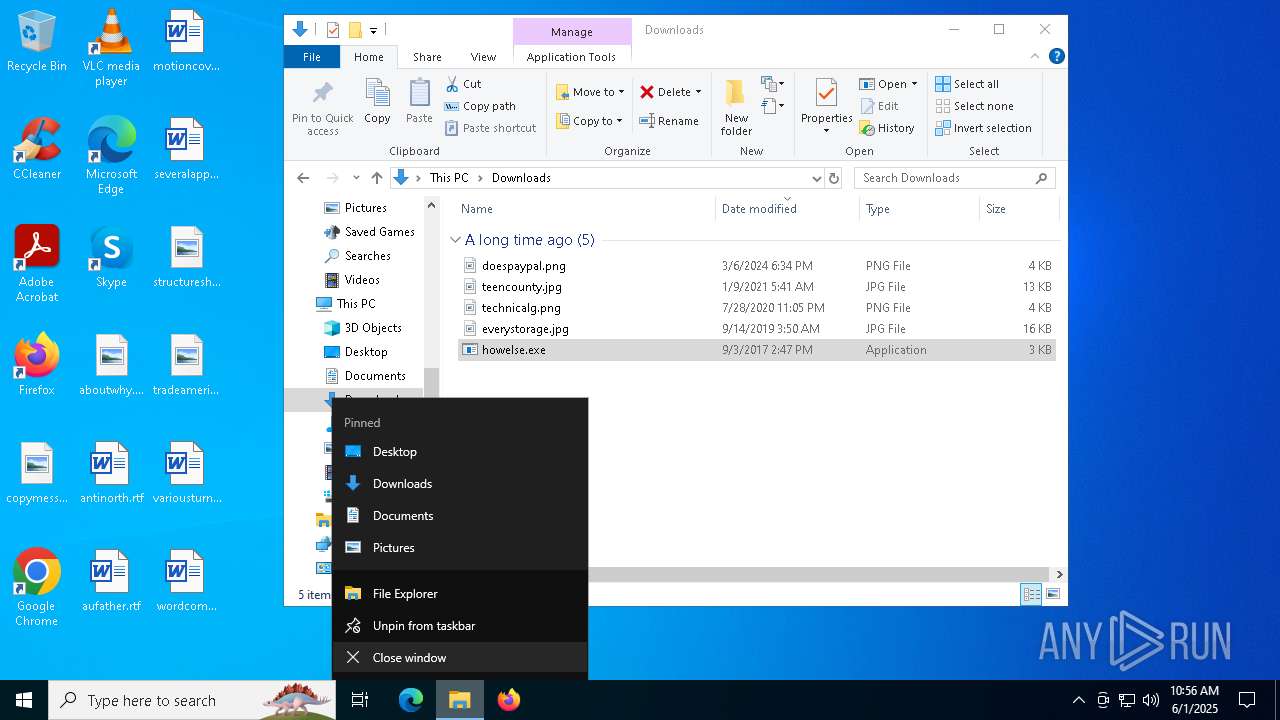The height and width of the screenshot is (720, 1280).
Task: Click the History button in Open group
Action: click(886, 128)
